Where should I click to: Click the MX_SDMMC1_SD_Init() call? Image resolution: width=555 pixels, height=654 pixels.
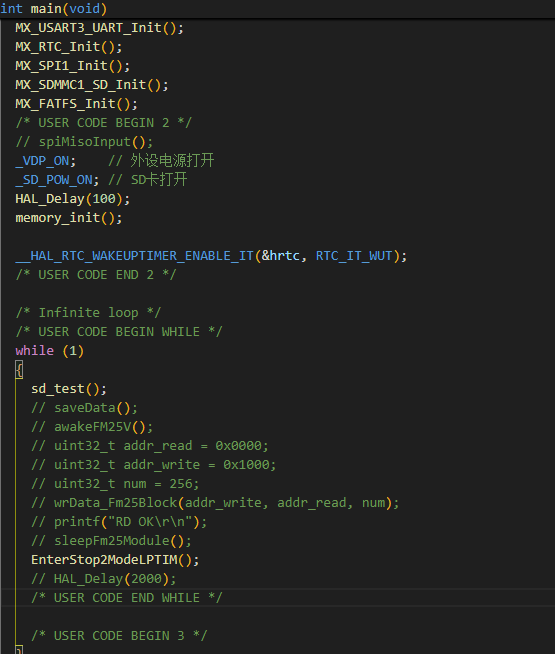pyautogui.click(x=92, y=85)
